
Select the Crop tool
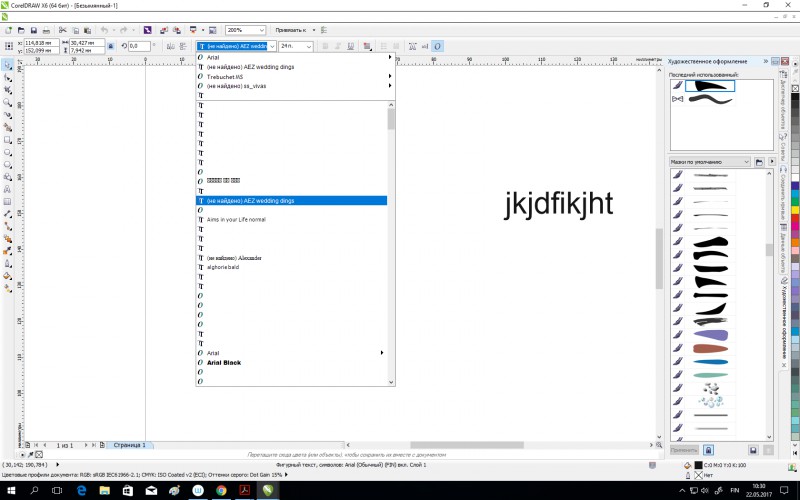click(x=8, y=90)
